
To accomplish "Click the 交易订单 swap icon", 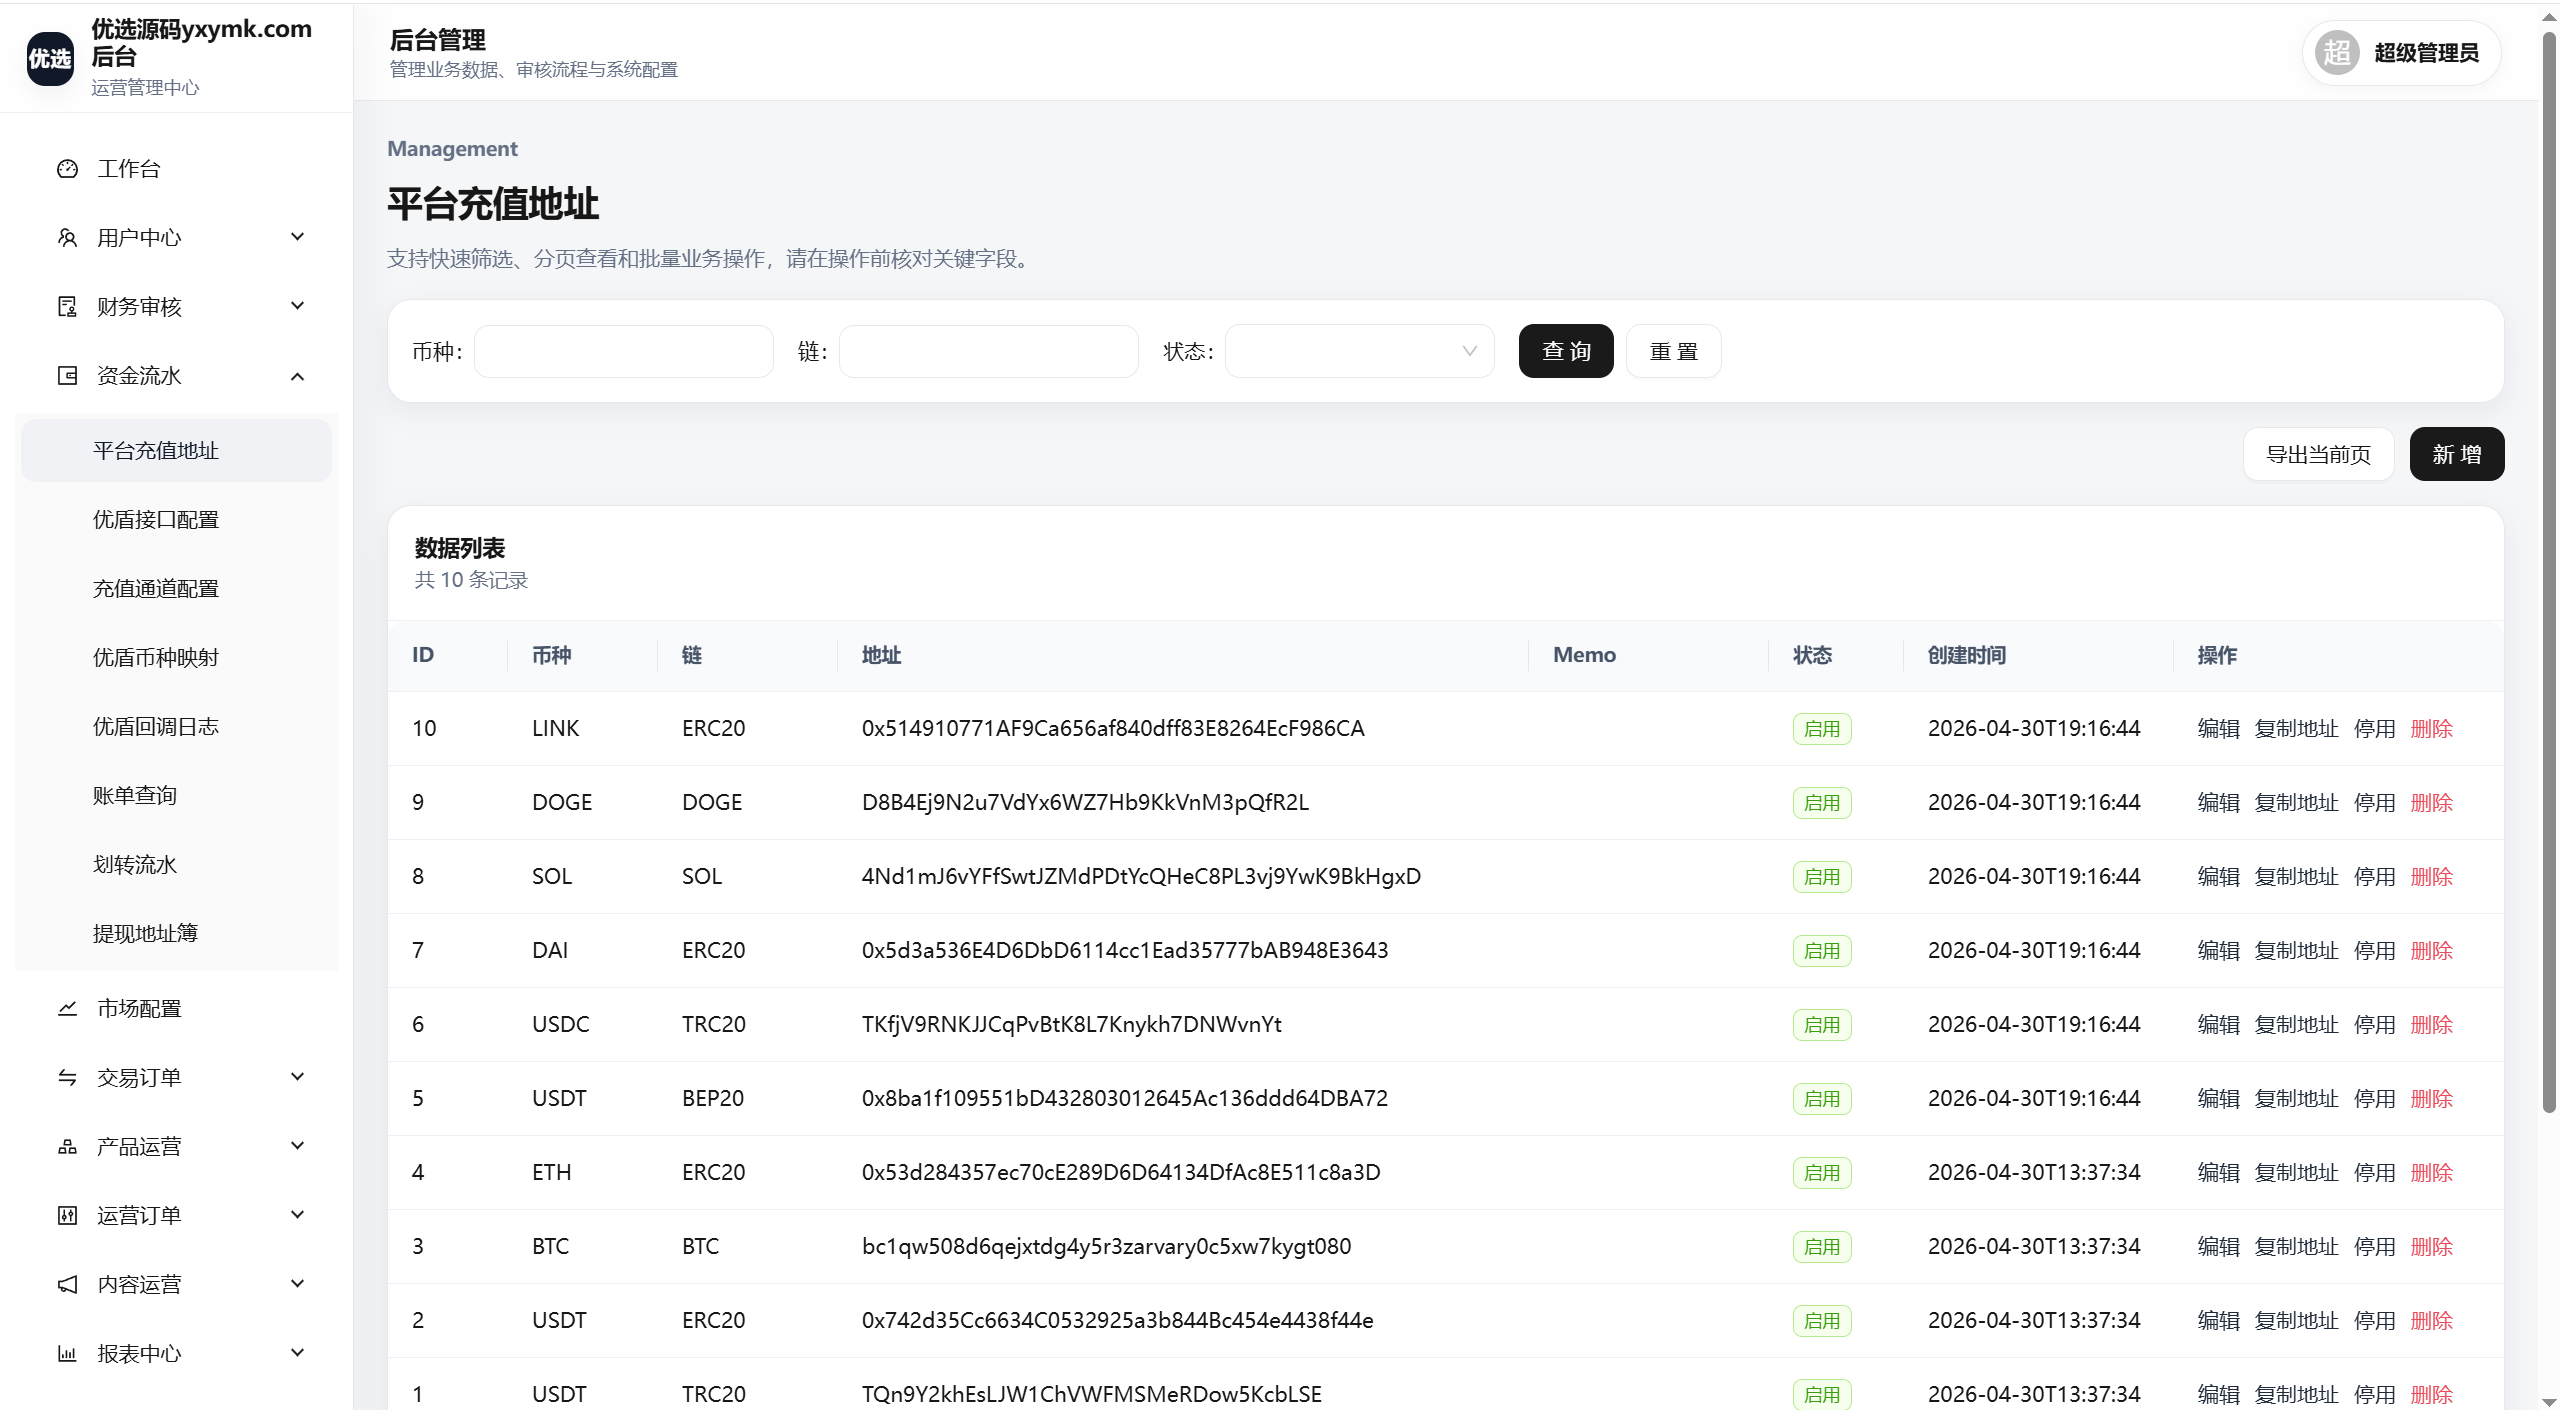I will click(67, 1078).
